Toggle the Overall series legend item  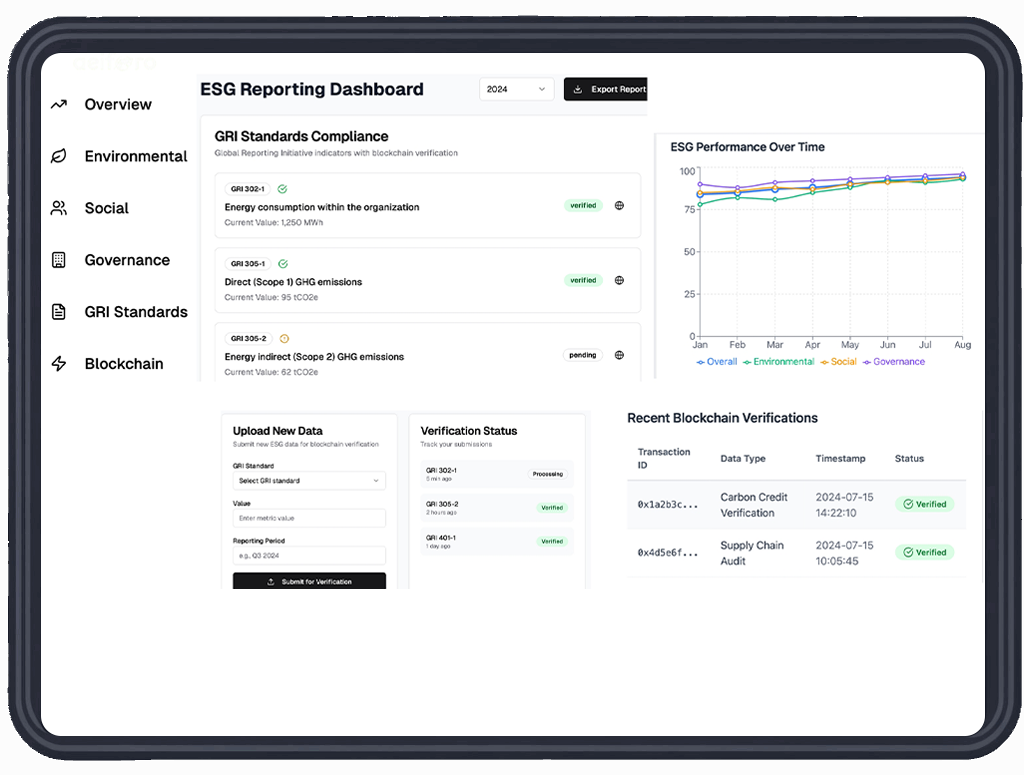[717, 362]
